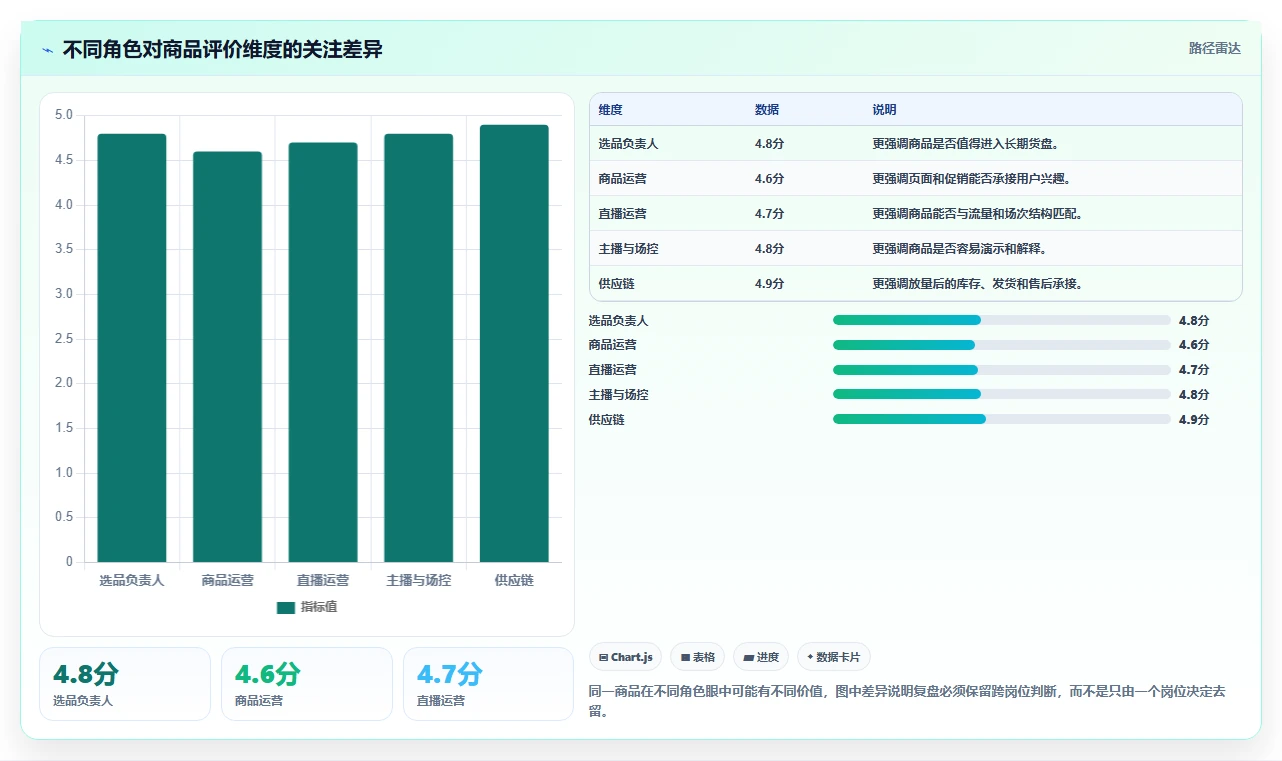This screenshot has width=1282, height=761.
Task: Click the 选品负责人 progress bar
Action: tap(1001, 320)
